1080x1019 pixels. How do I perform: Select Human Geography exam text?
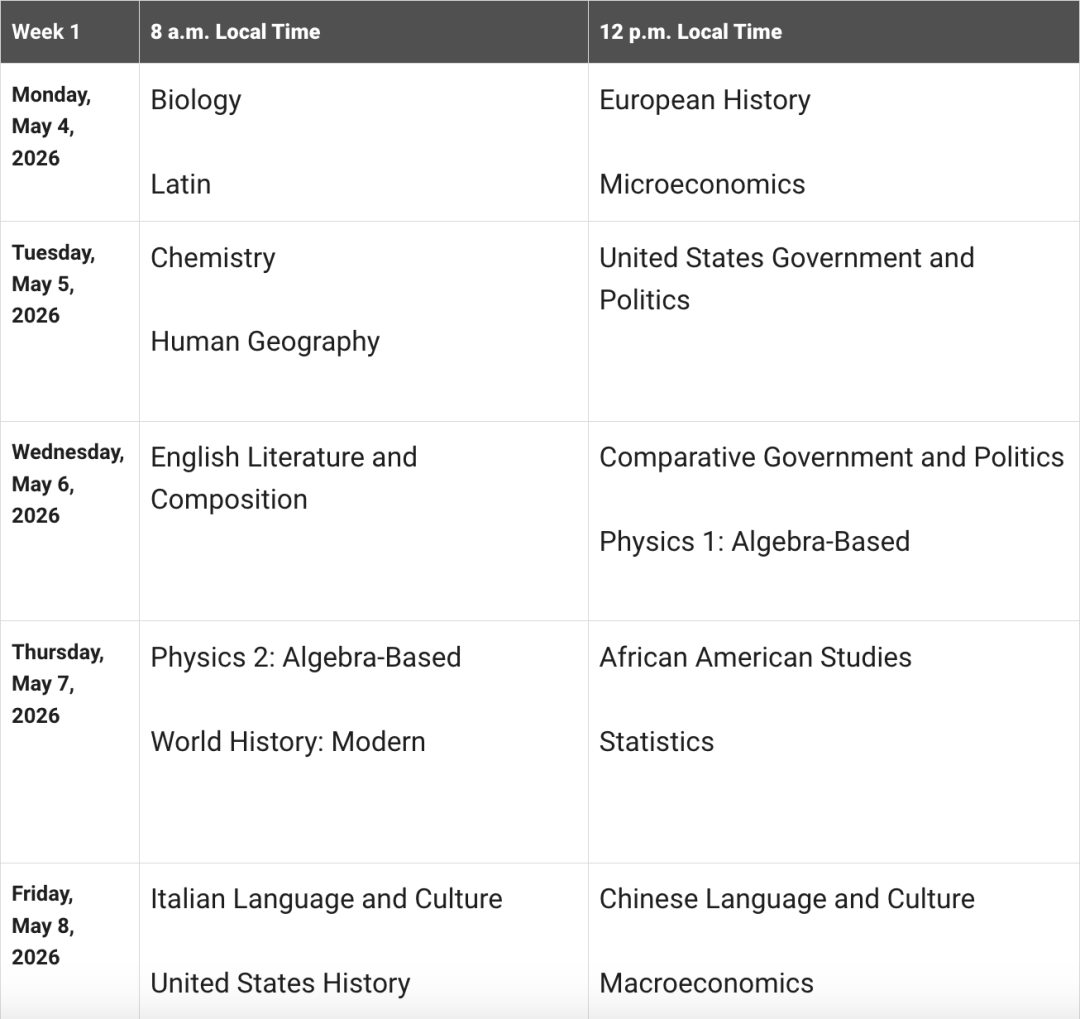tap(265, 342)
